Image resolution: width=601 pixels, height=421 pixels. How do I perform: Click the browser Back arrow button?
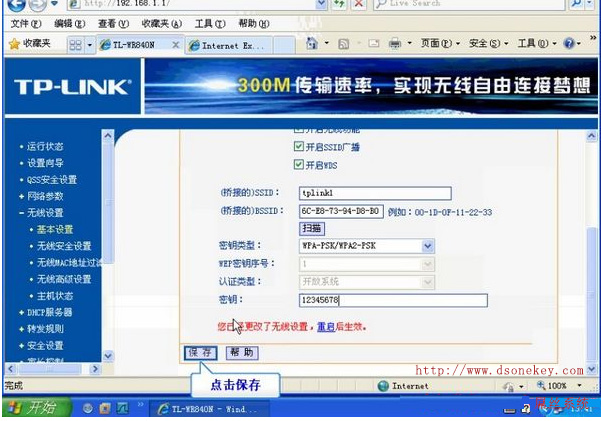point(16,4)
